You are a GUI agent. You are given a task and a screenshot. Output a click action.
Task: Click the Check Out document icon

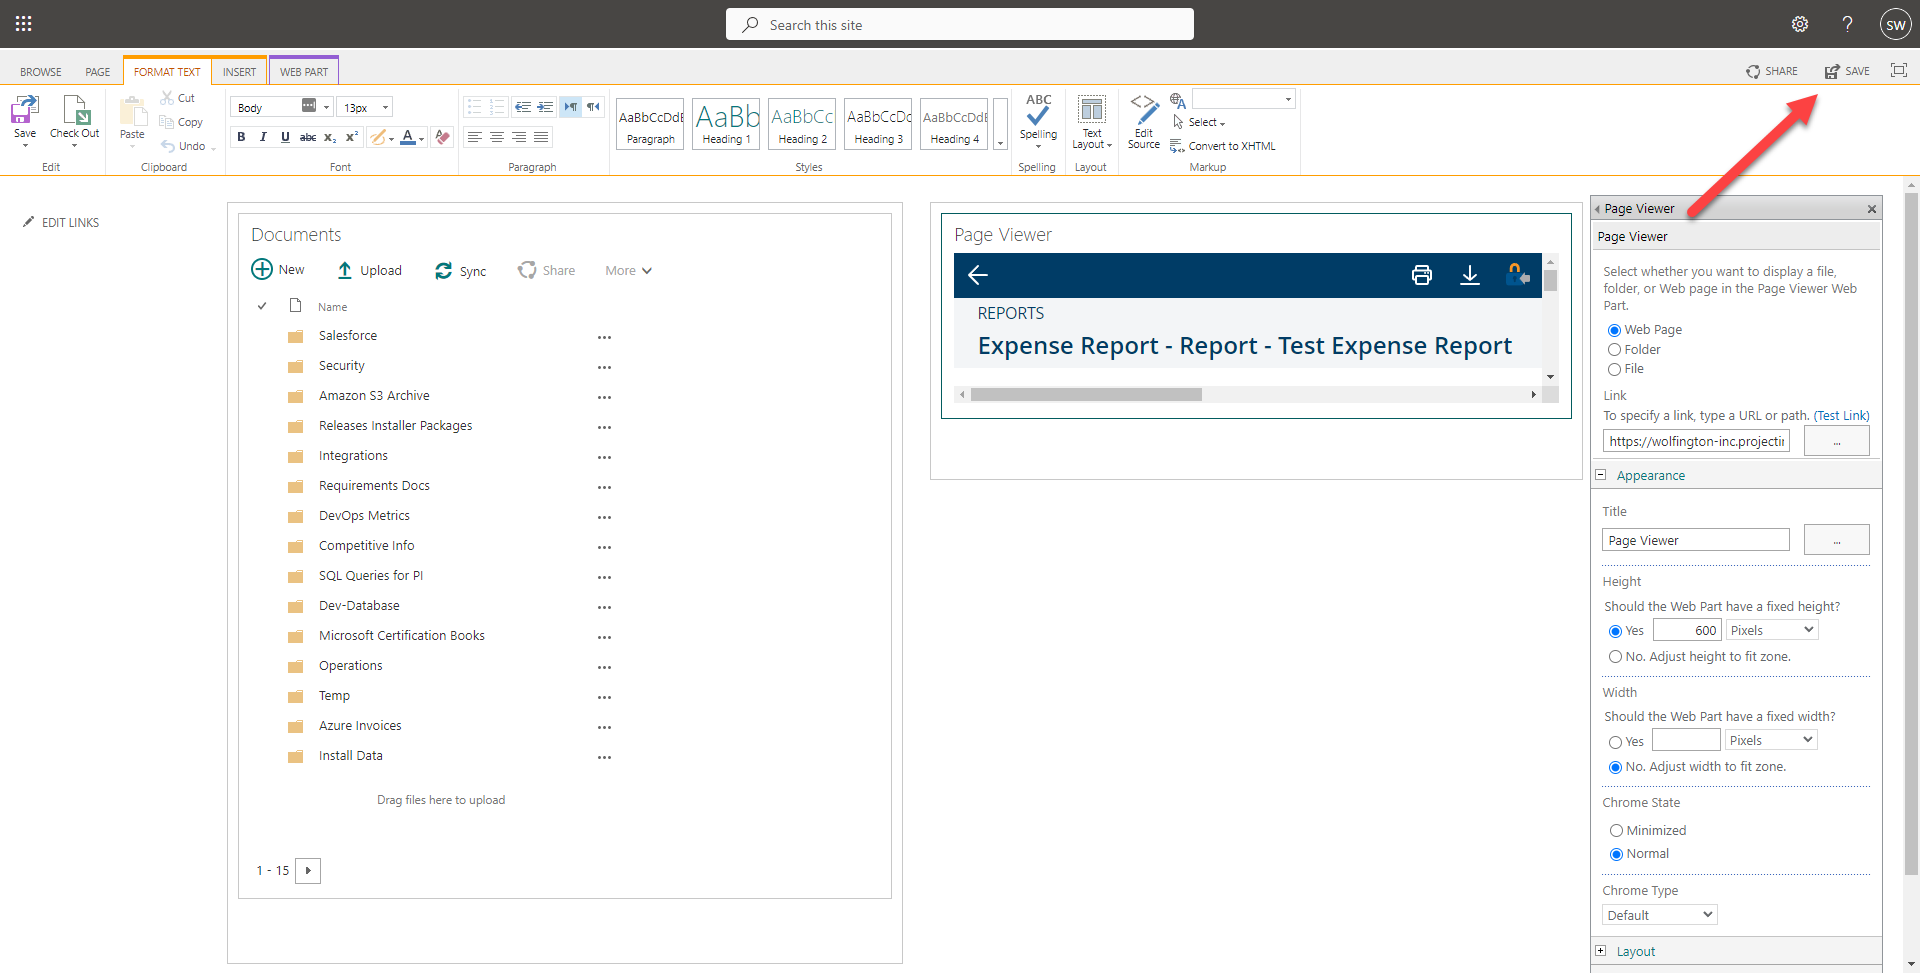[x=76, y=109]
